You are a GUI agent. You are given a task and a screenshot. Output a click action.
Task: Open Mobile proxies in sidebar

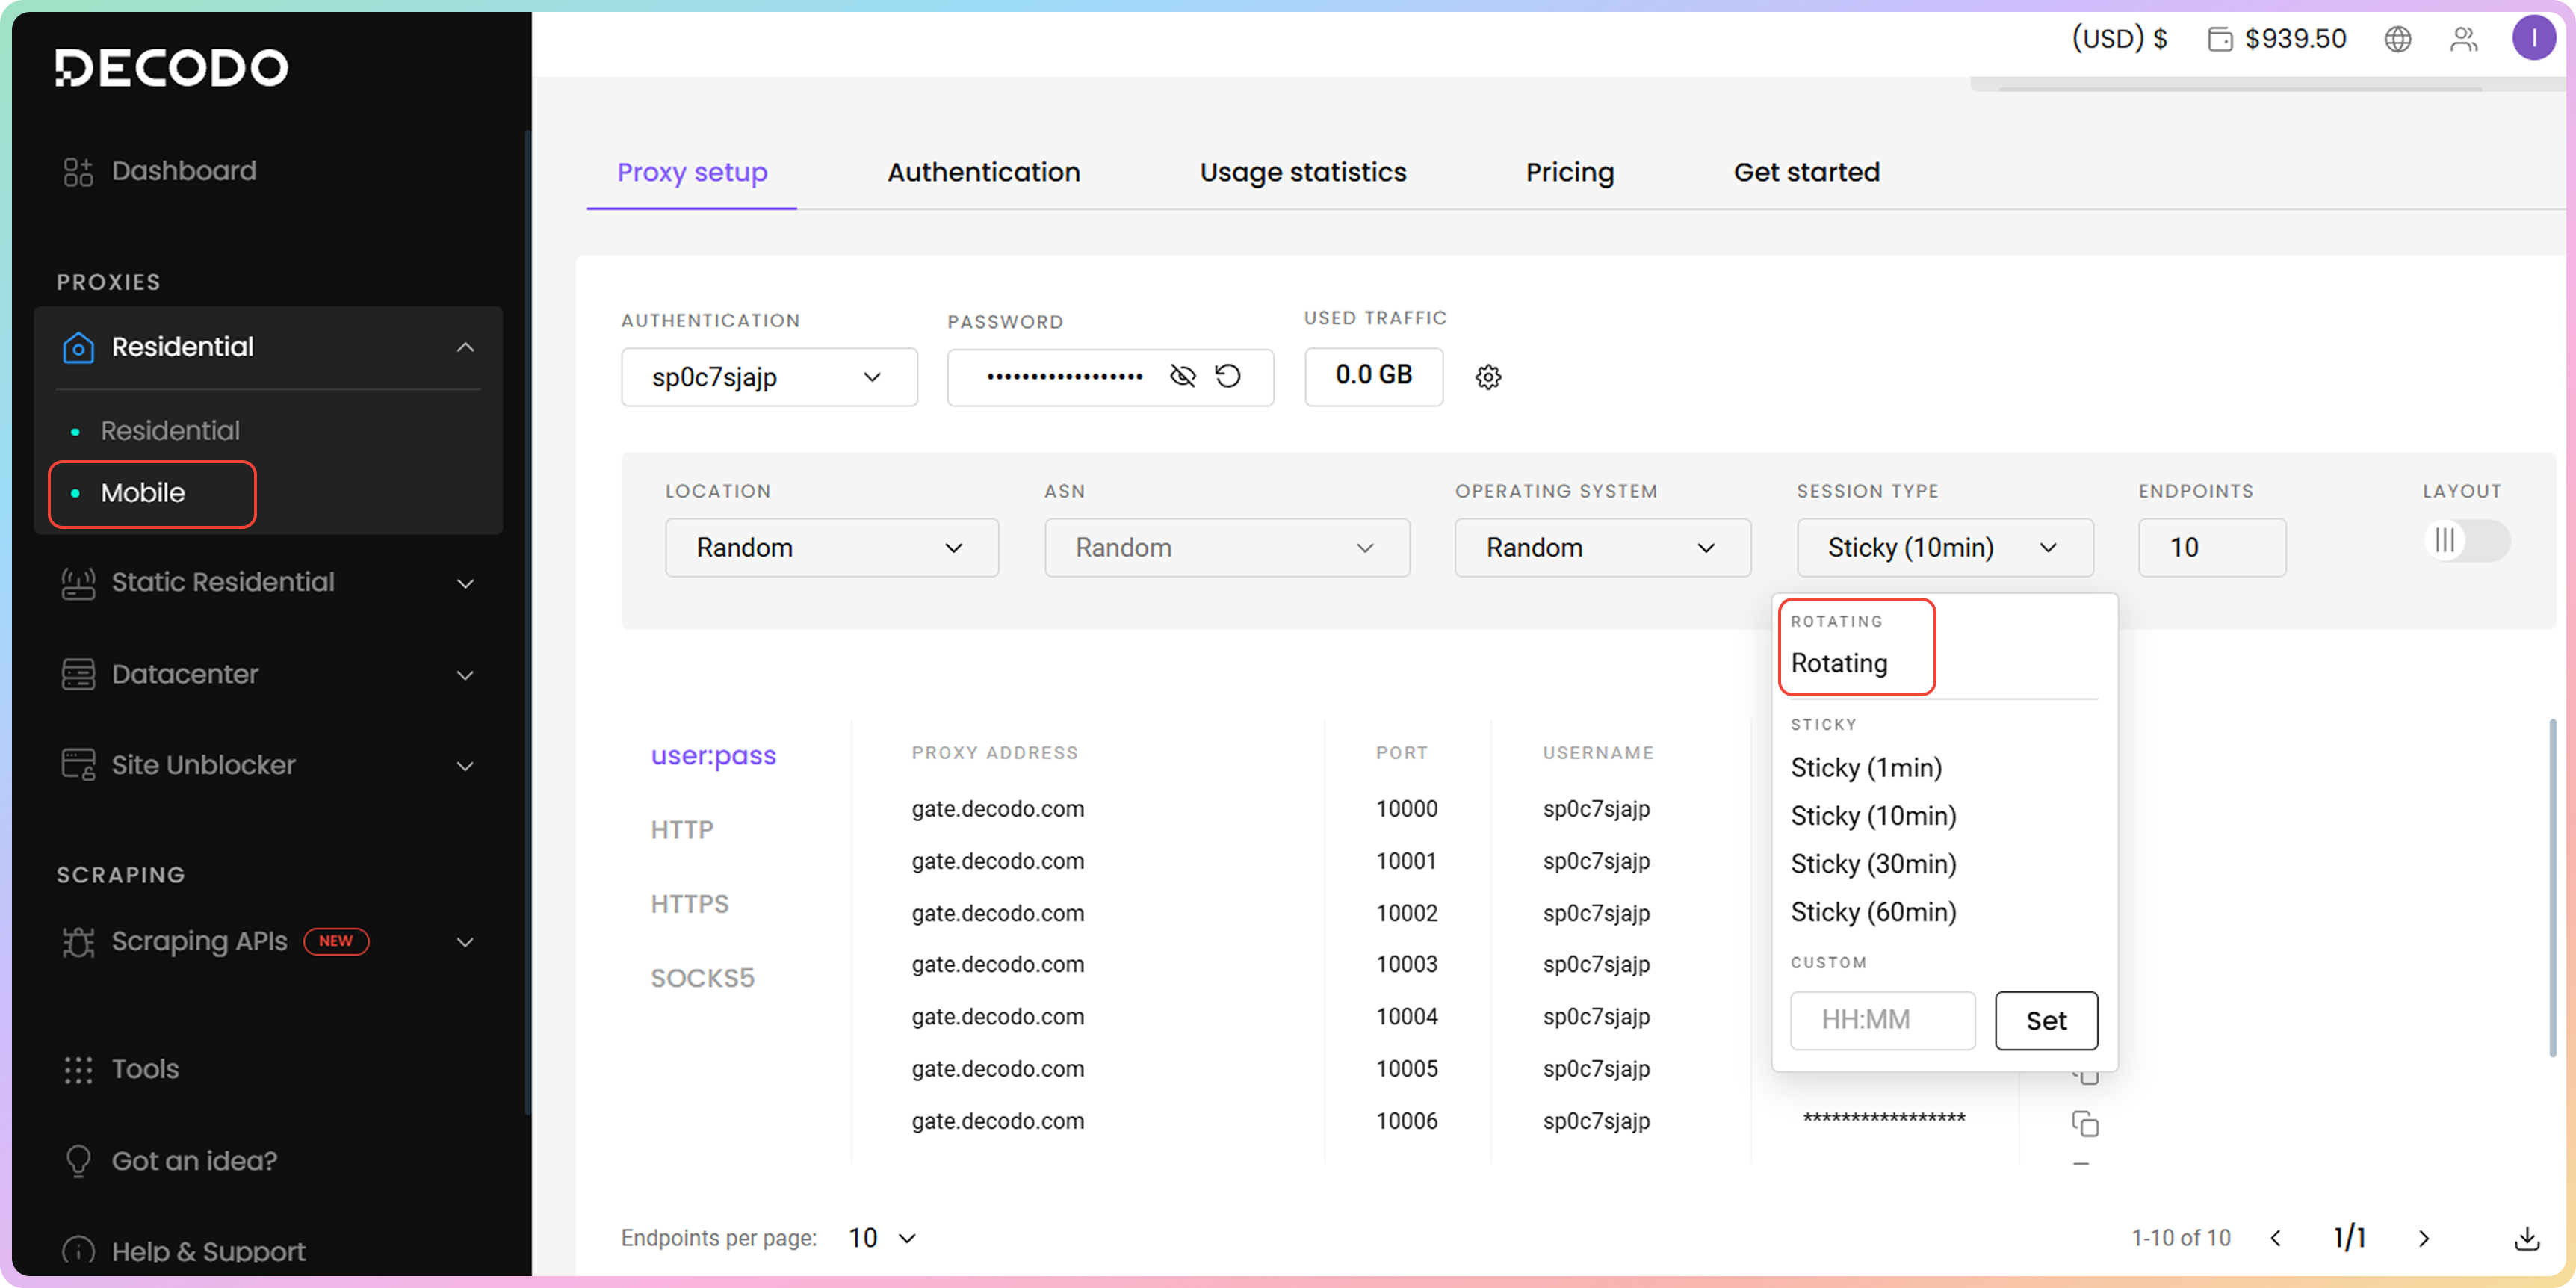[x=143, y=493]
